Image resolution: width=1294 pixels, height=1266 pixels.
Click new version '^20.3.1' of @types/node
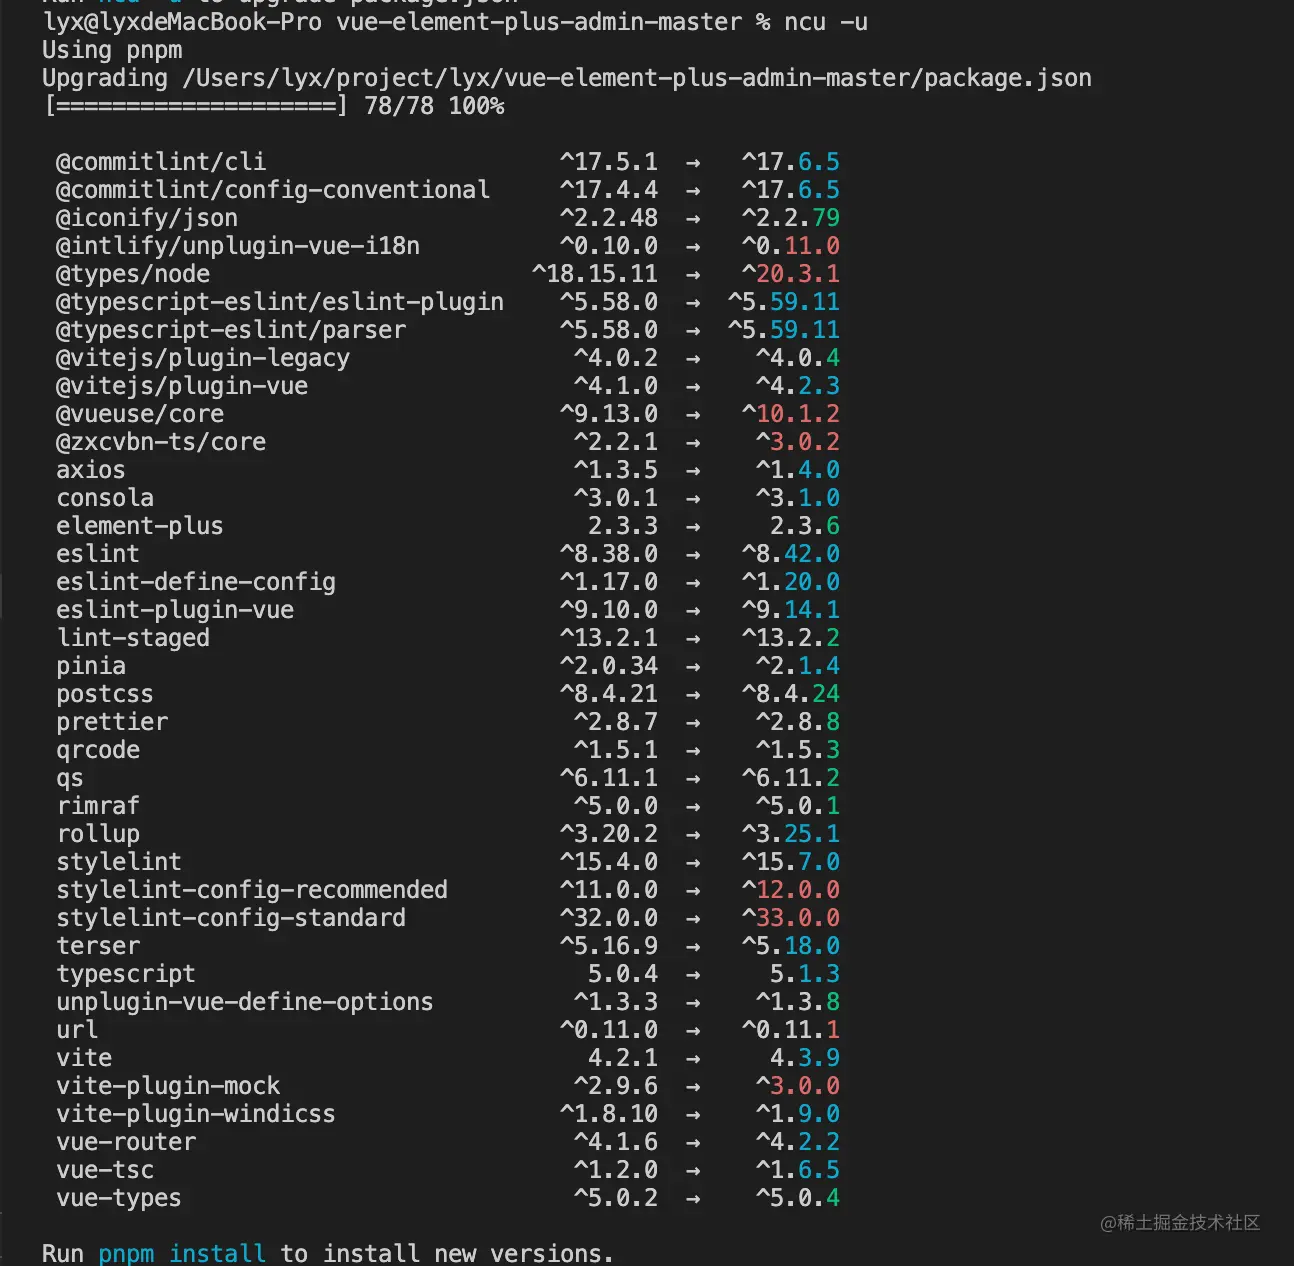[791, 274]
